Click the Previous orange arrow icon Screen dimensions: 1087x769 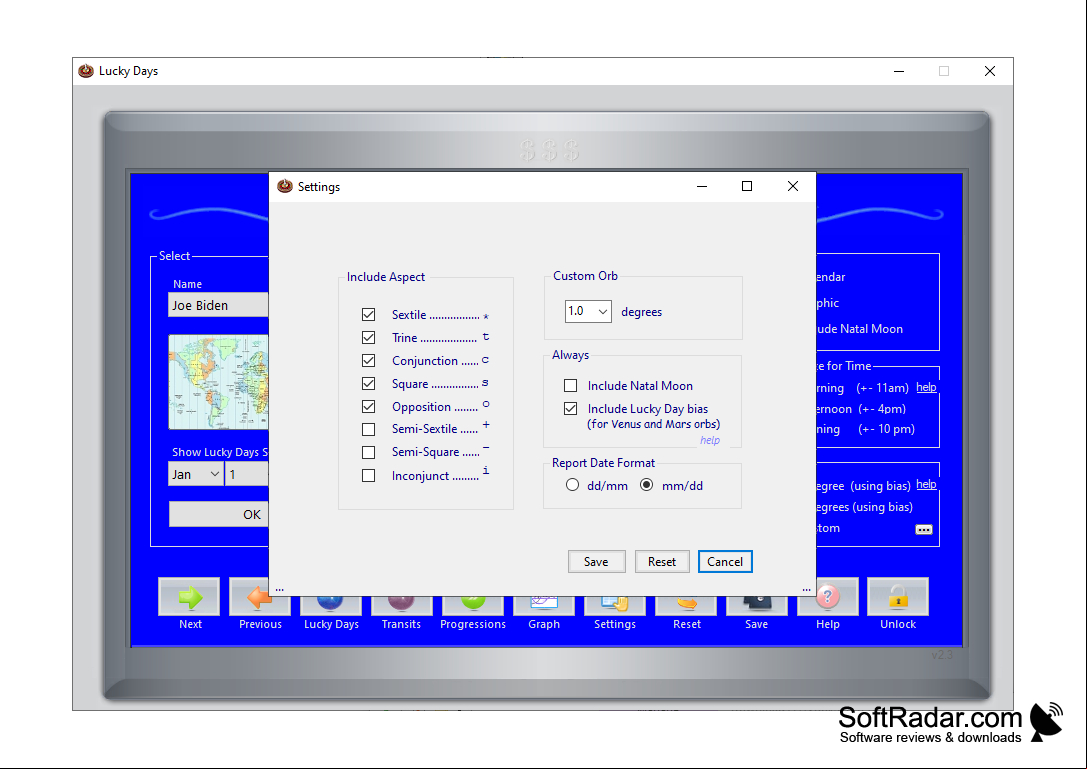(x=260, y=597)
